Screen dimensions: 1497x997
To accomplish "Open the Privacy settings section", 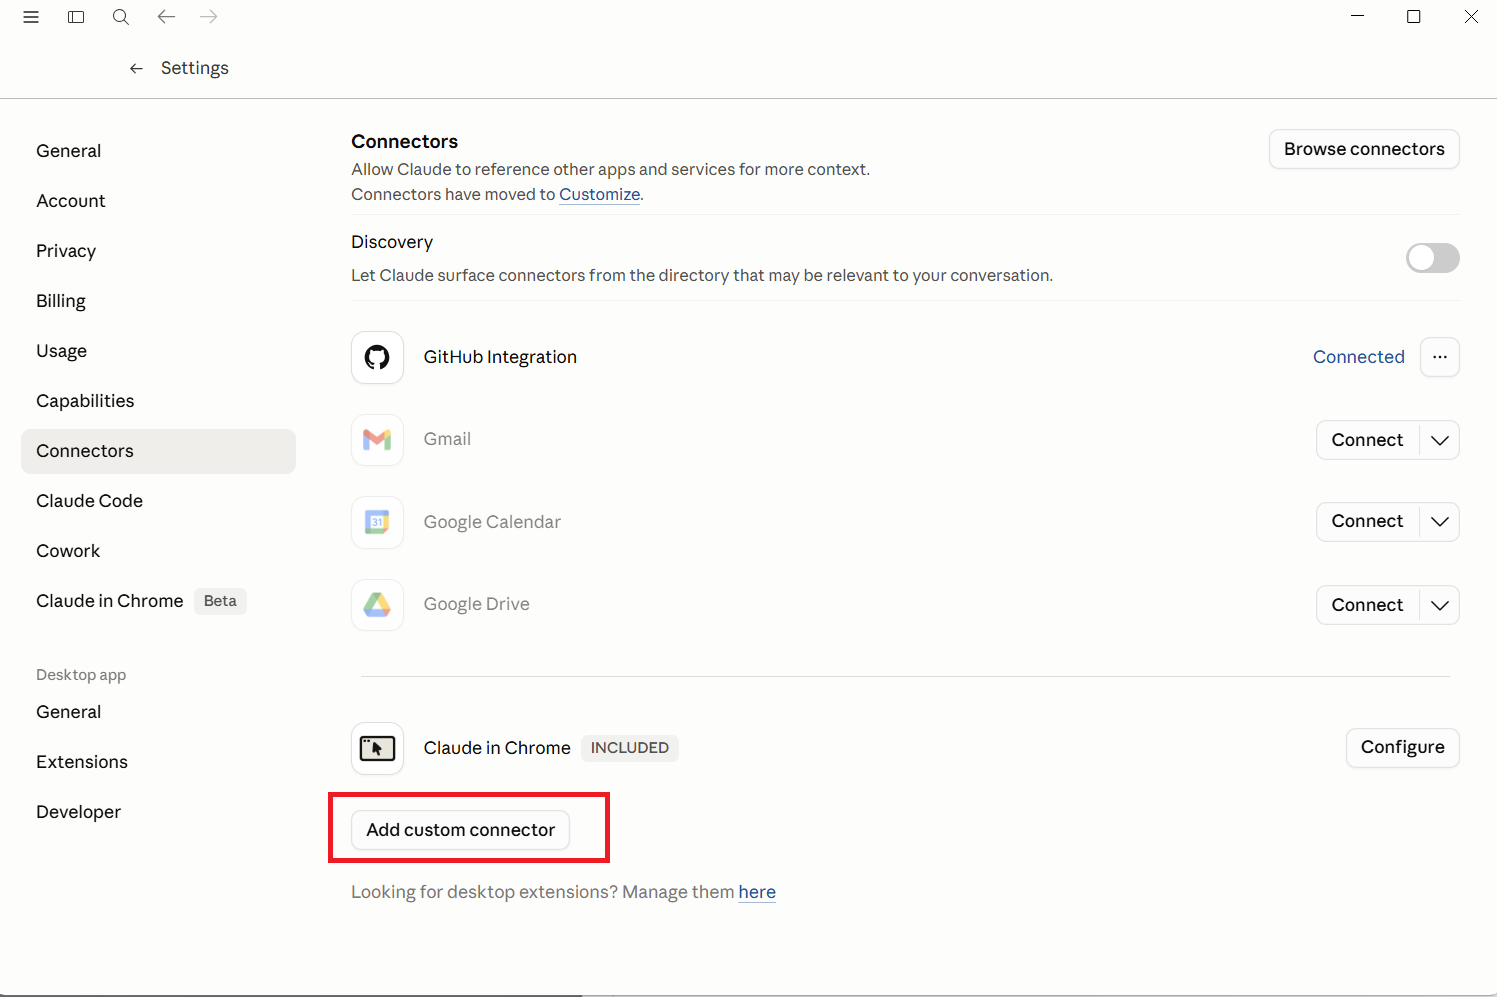I will (158, 251).
